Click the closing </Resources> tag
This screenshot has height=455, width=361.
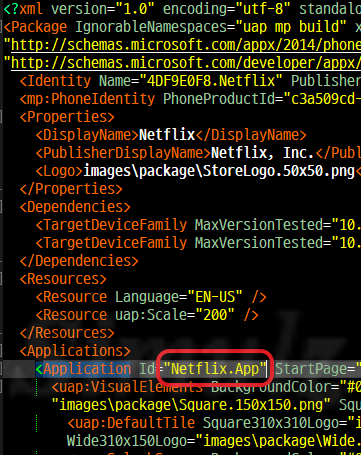pyautogui.click(x=67, y=333)
